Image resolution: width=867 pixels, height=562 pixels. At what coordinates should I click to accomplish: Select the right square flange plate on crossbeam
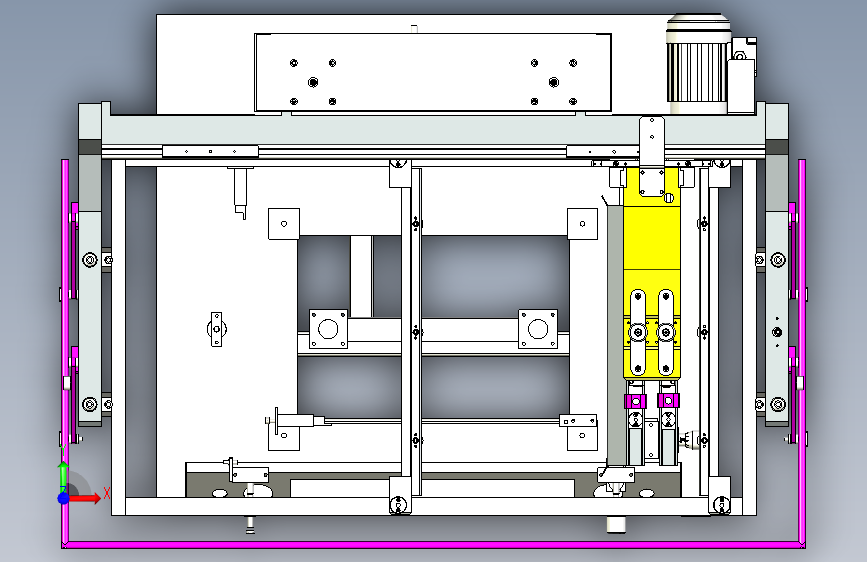tap(538, 329)
